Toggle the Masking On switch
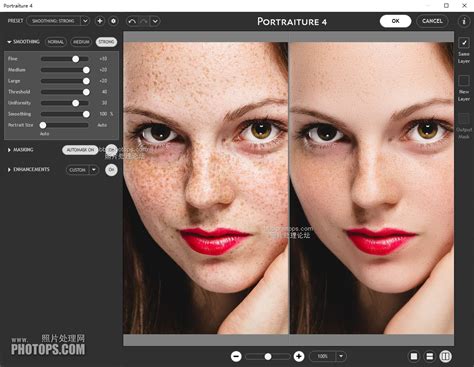Screen dimensions: 474x367 pos(111,150)
